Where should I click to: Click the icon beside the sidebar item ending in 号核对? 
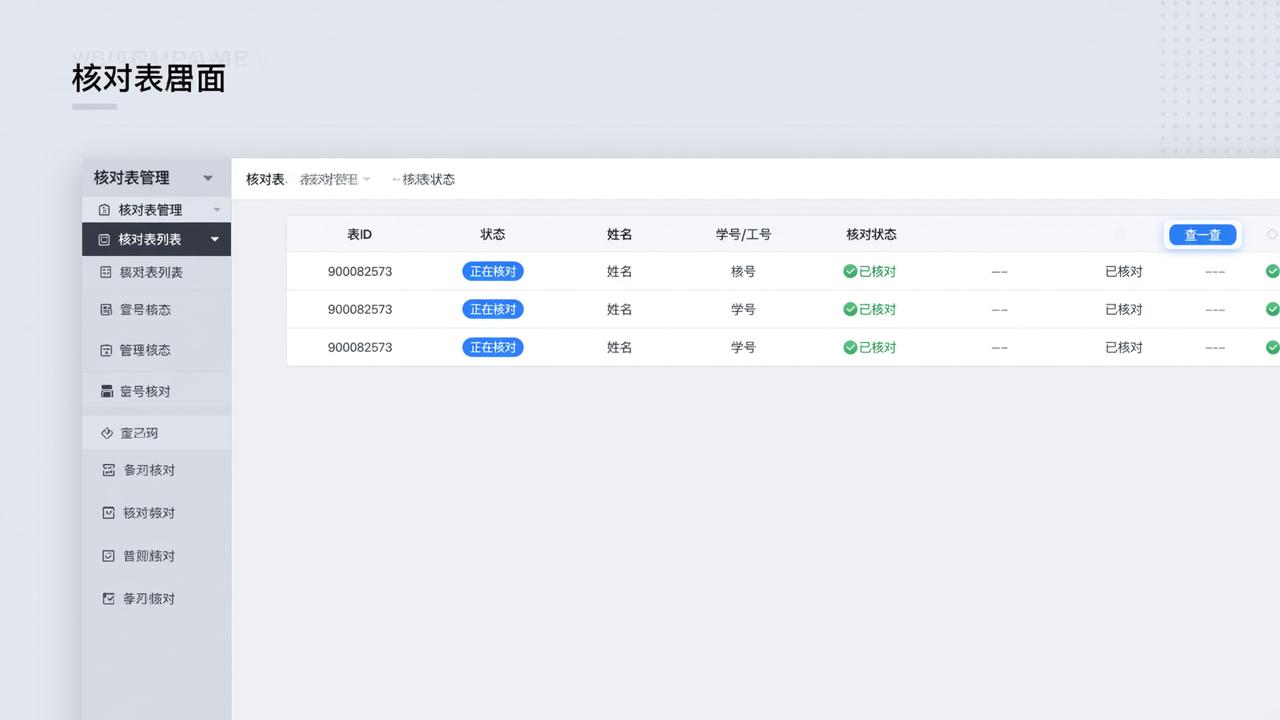[107, 391]
